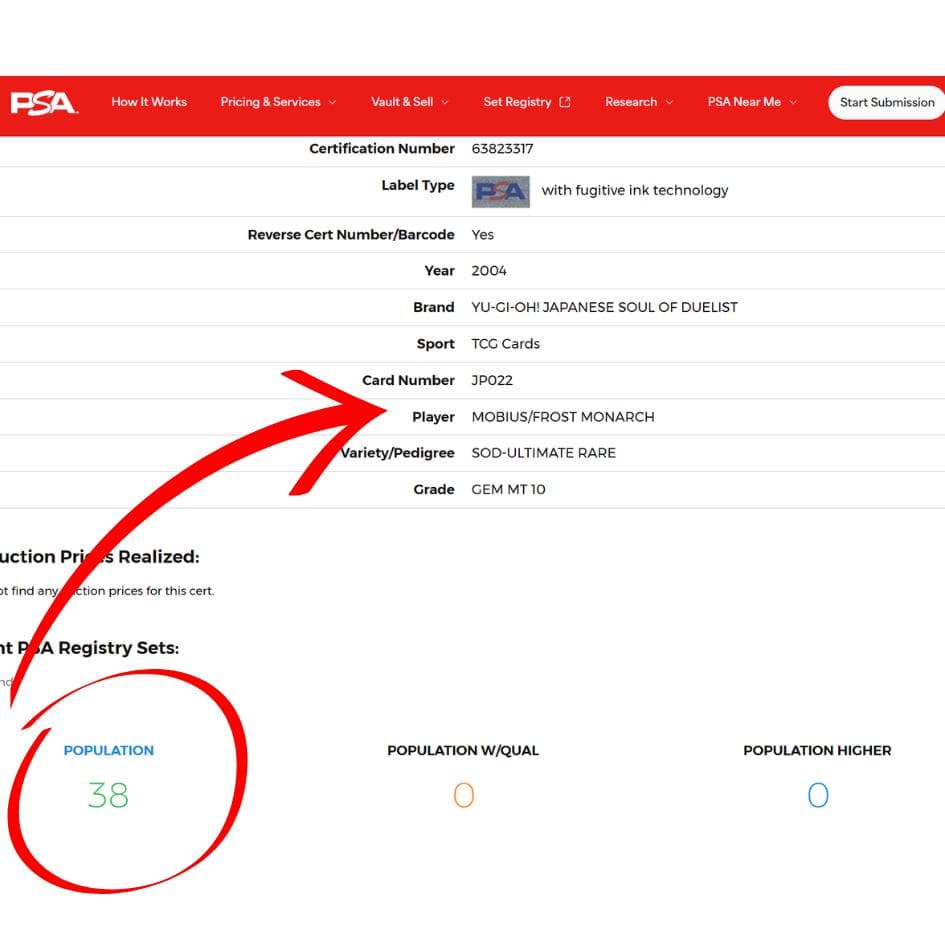Expand the Pricing & Services menu
The image size is (945, 945).
(278, 102)
